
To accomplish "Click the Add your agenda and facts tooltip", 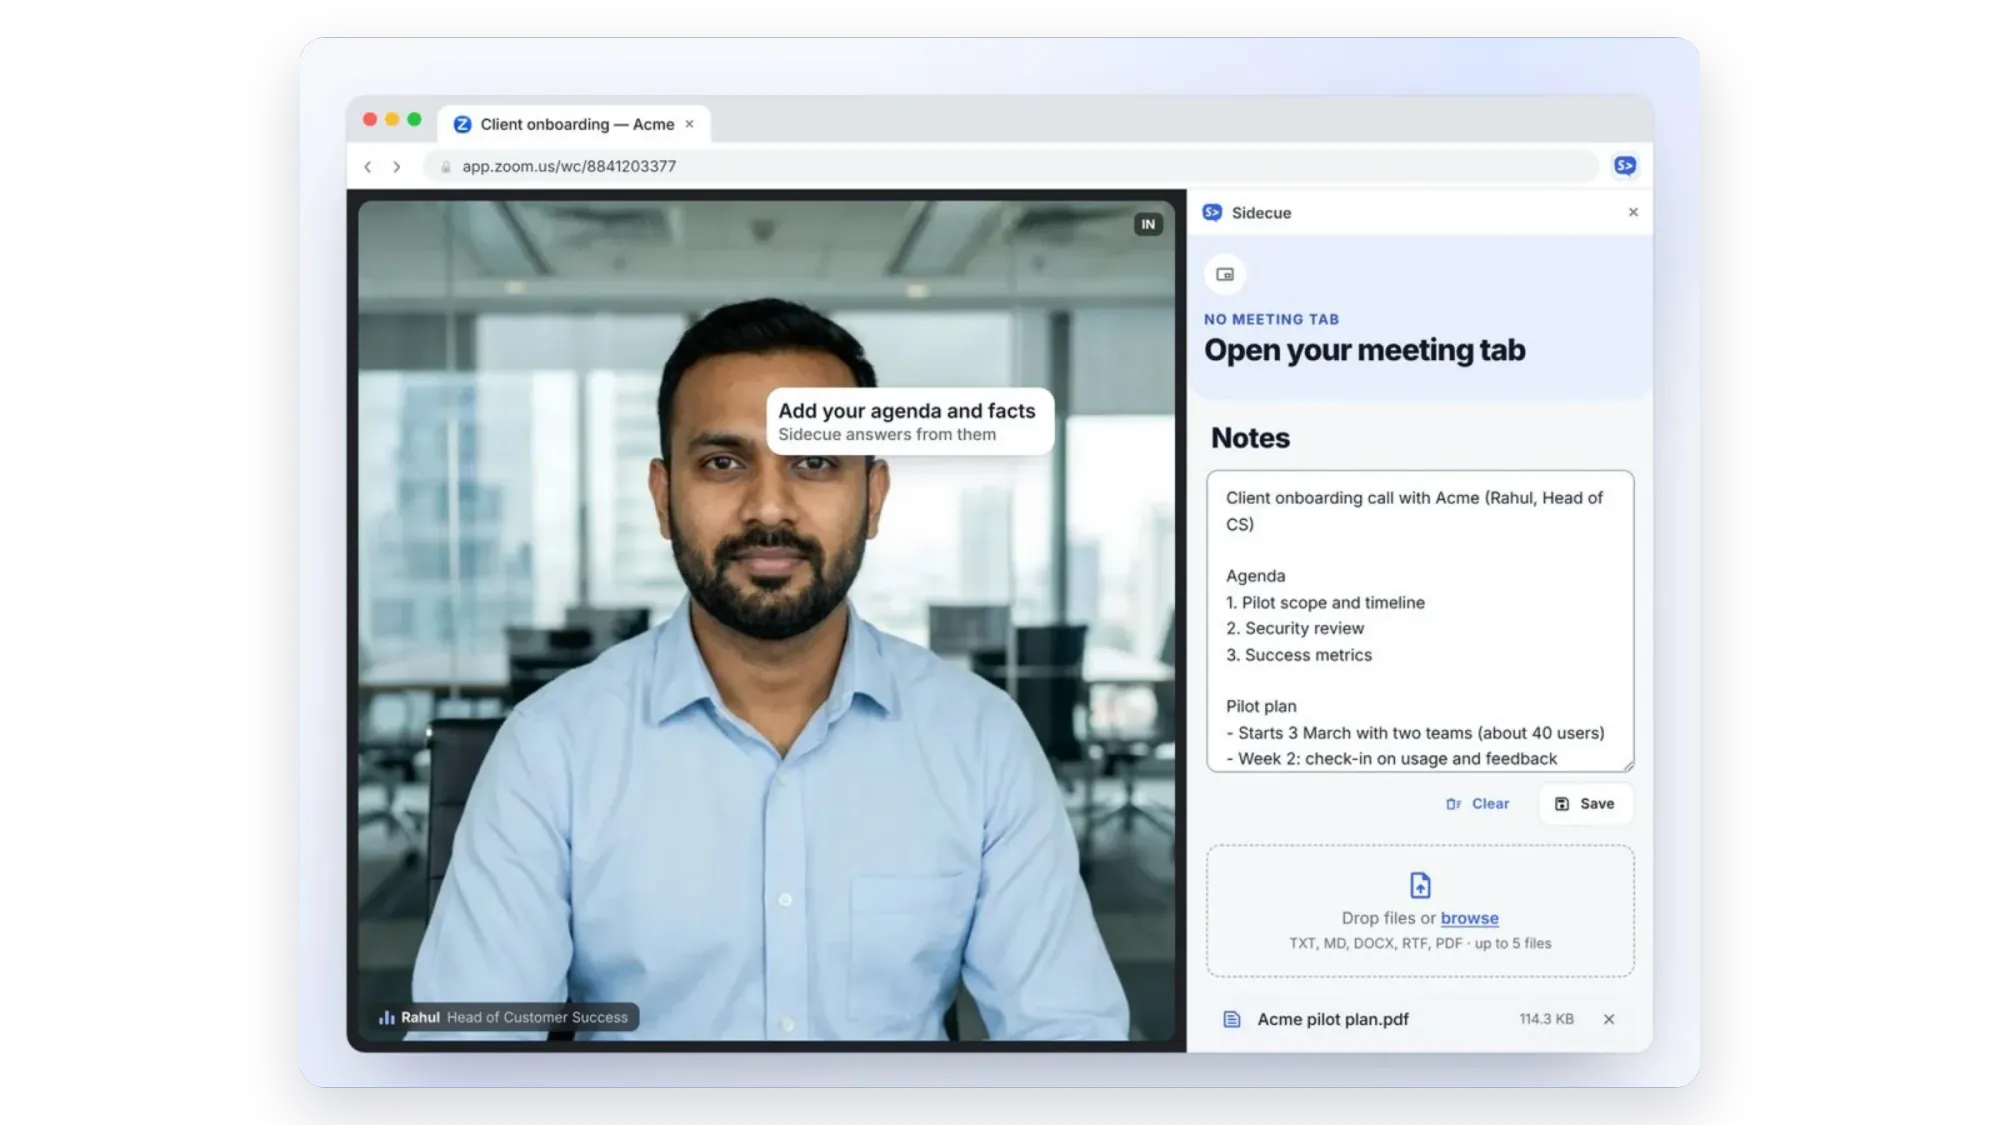I will pyautogui.click(x=909, y=421).
